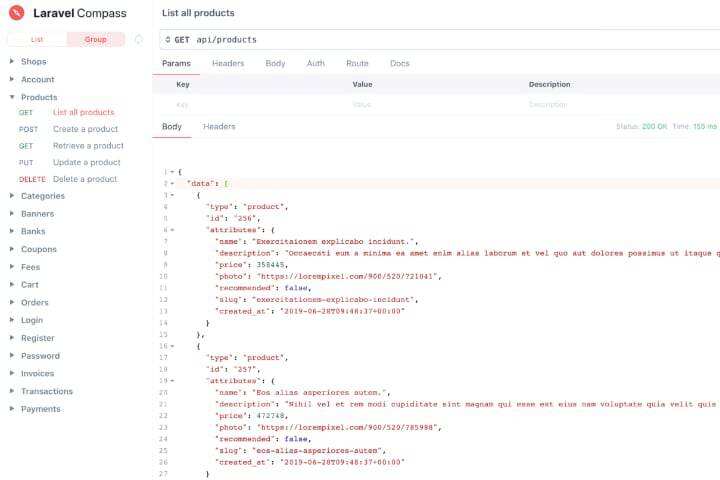Click the 'List all products' page heading
The image size is (720, 480).
click(x=198, y=13)
